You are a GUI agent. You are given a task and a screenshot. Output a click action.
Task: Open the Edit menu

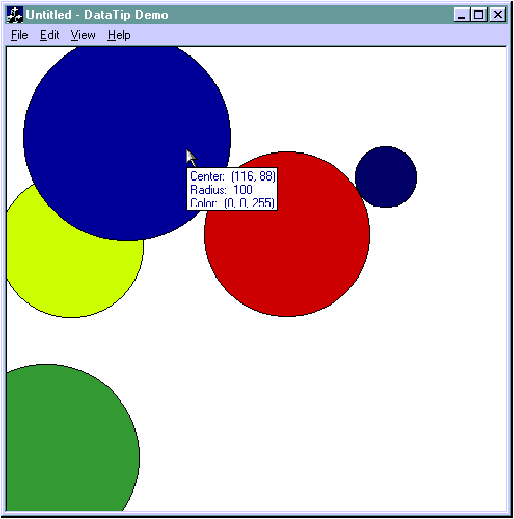point(49,35)
